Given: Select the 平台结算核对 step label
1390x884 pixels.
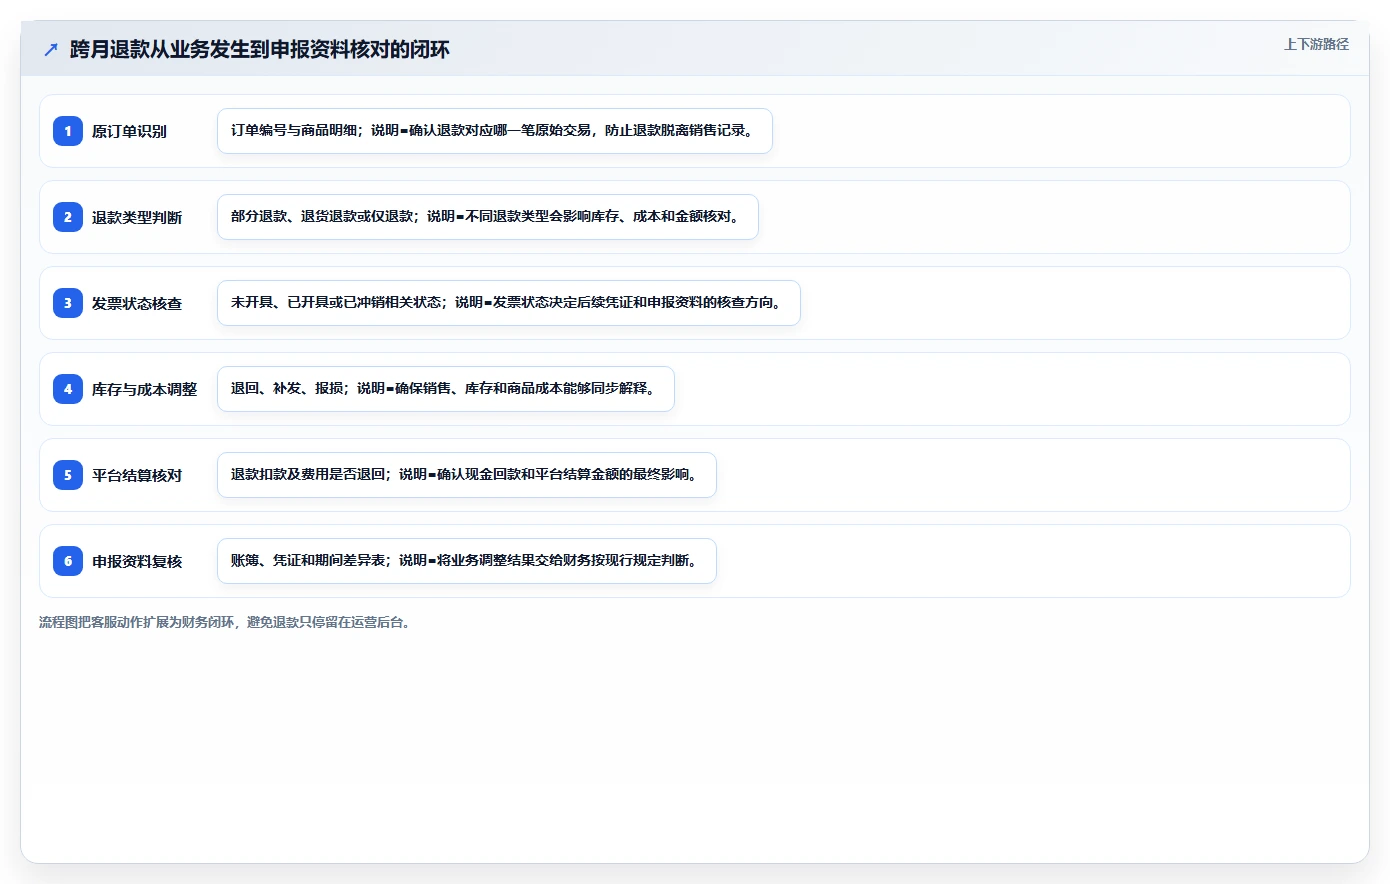Looking at the screenshot, I should (137, 475).
